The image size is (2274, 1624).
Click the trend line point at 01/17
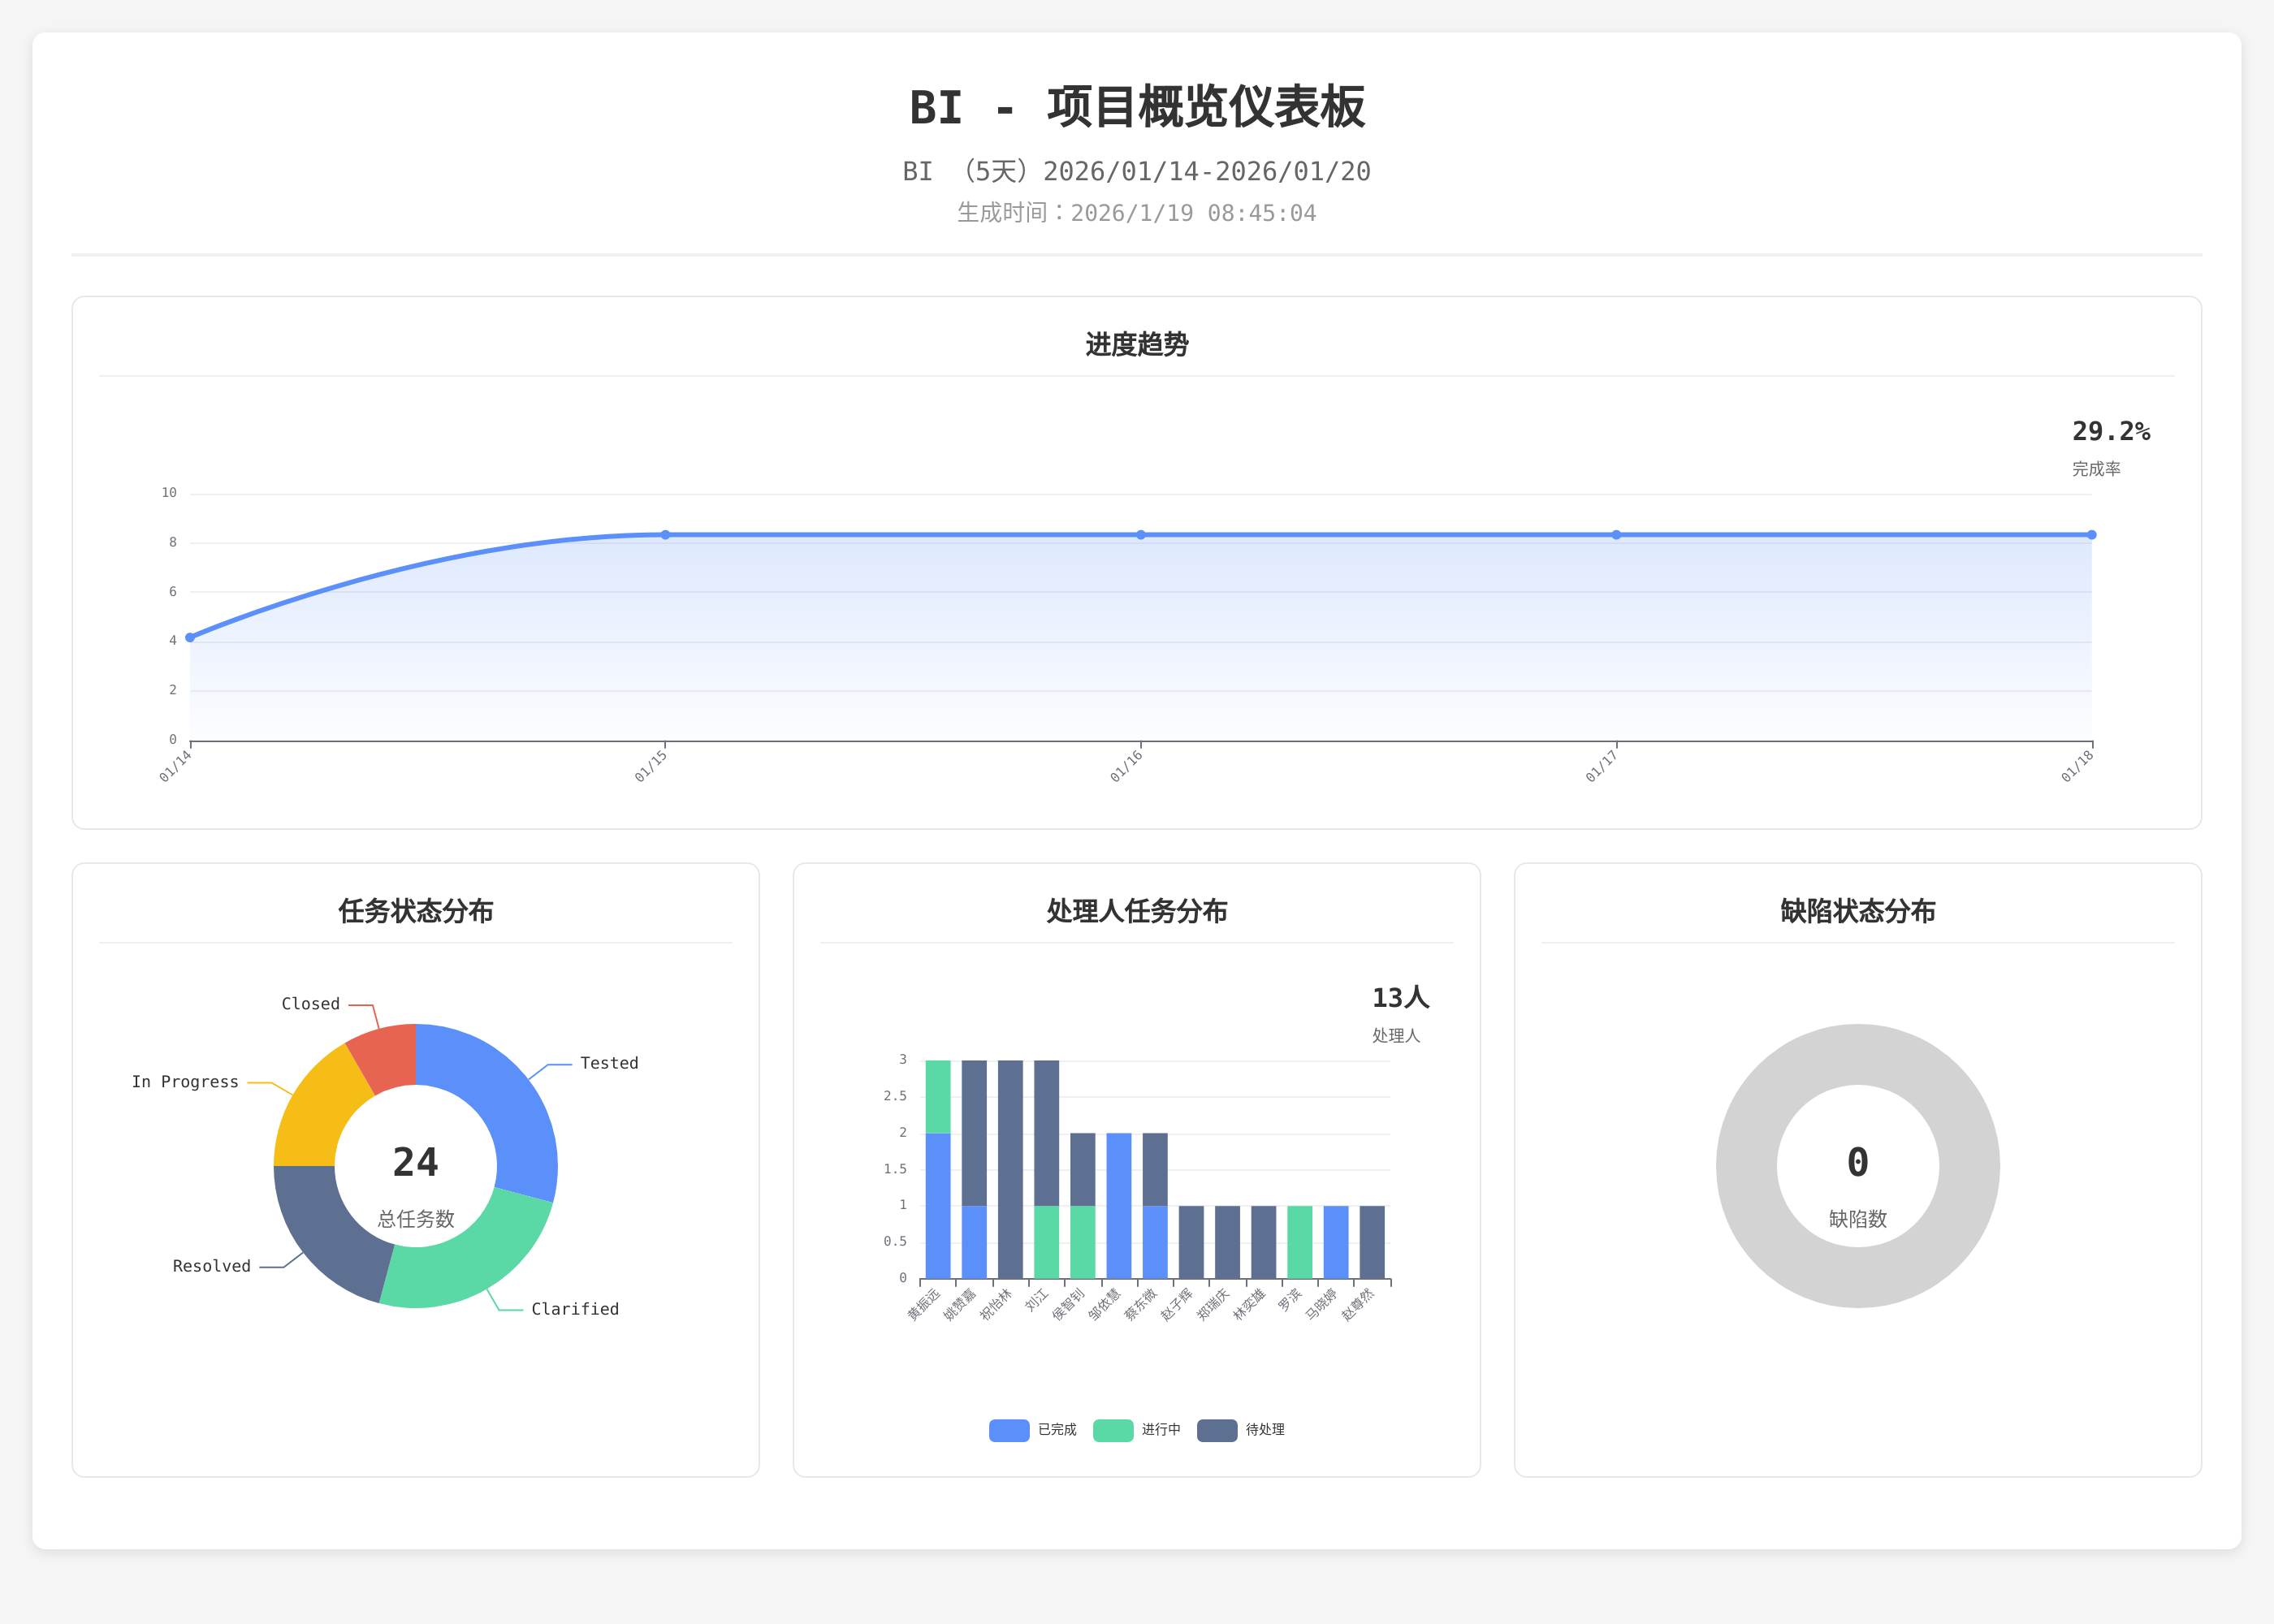pyautogui.click(x=1616, y=535)
